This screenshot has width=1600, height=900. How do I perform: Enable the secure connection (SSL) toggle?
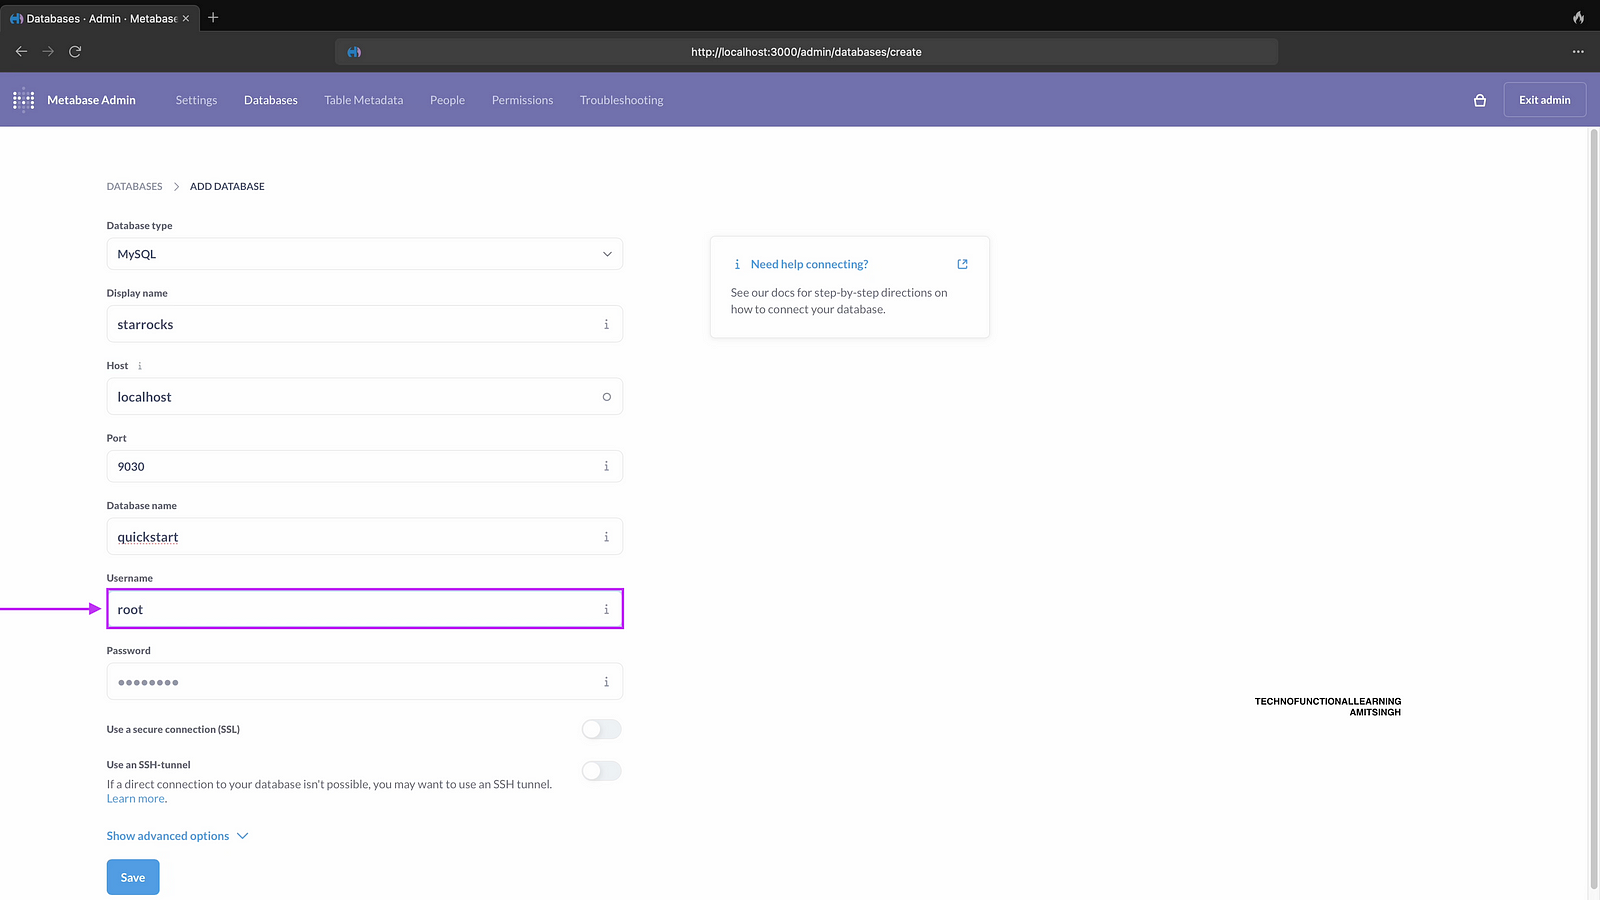tap(601, 729)
